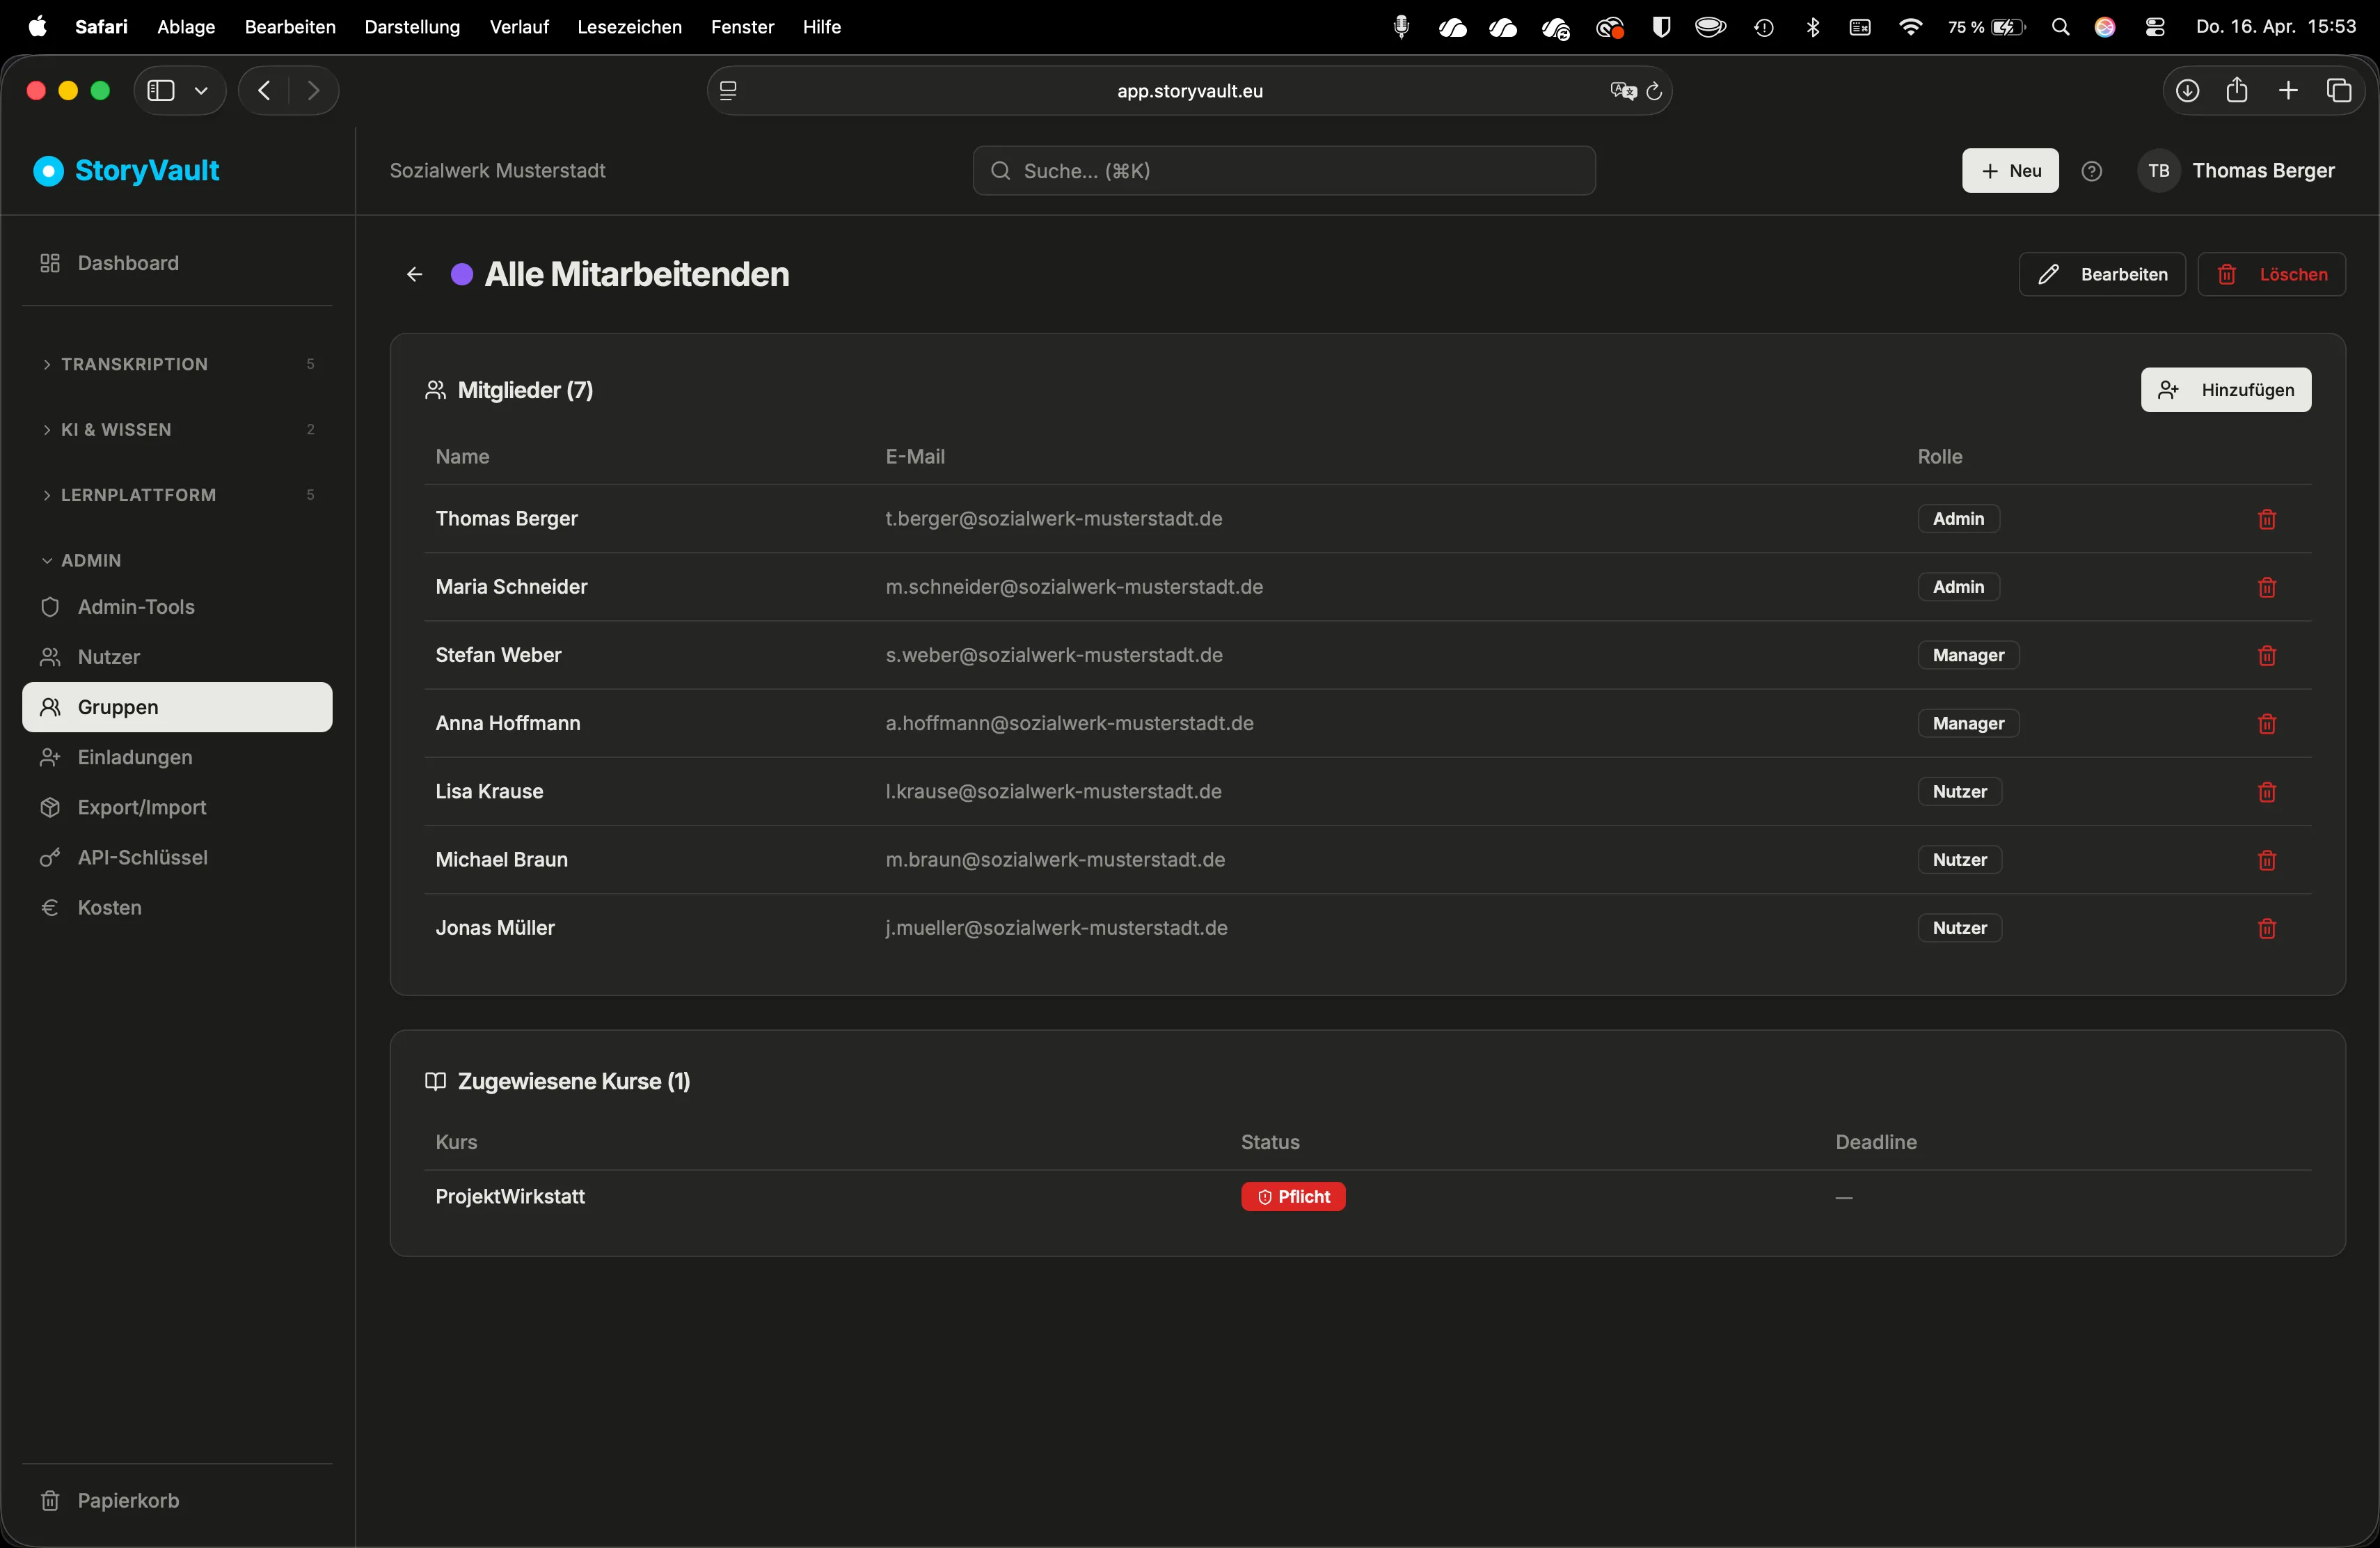Click Nutzer role badge for Lisa Krause
This screenshot has height=1548, width=2380.
coord(1959,791)
